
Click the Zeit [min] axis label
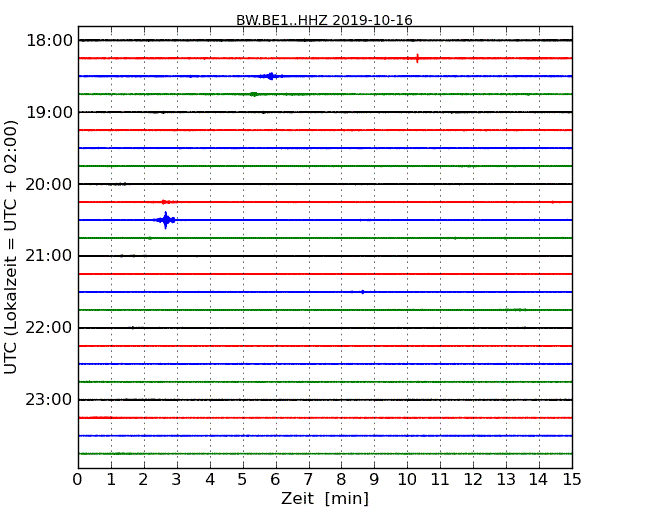pyautogui.click(x=325, y=498)
